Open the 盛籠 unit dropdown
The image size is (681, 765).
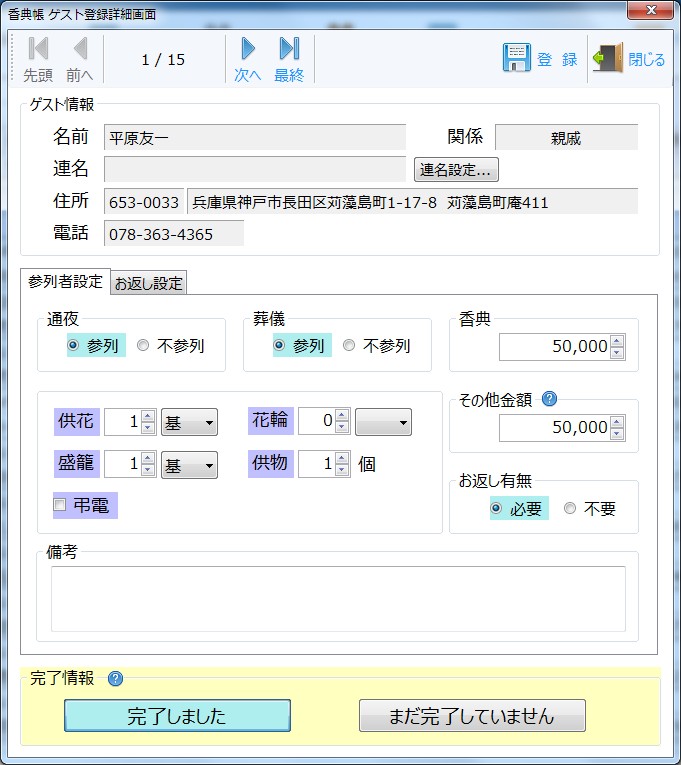(190, 465)
